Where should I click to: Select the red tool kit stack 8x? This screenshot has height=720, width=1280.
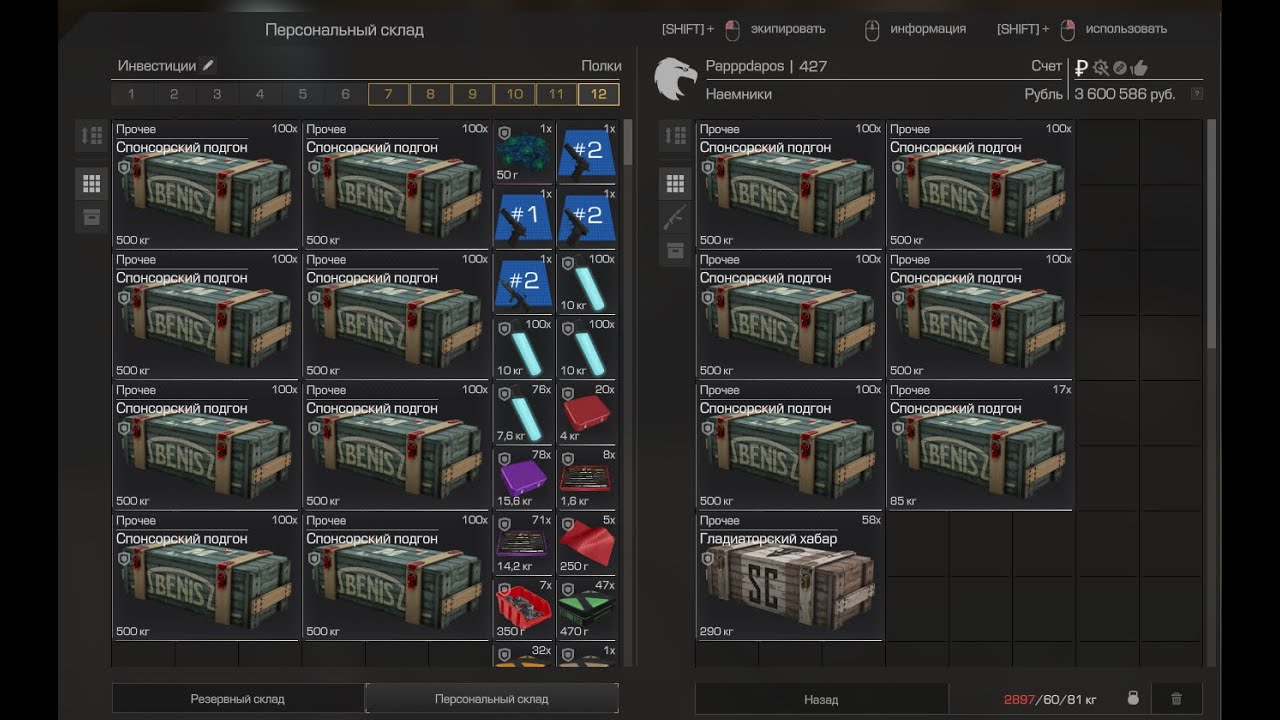tap(587, 477)
